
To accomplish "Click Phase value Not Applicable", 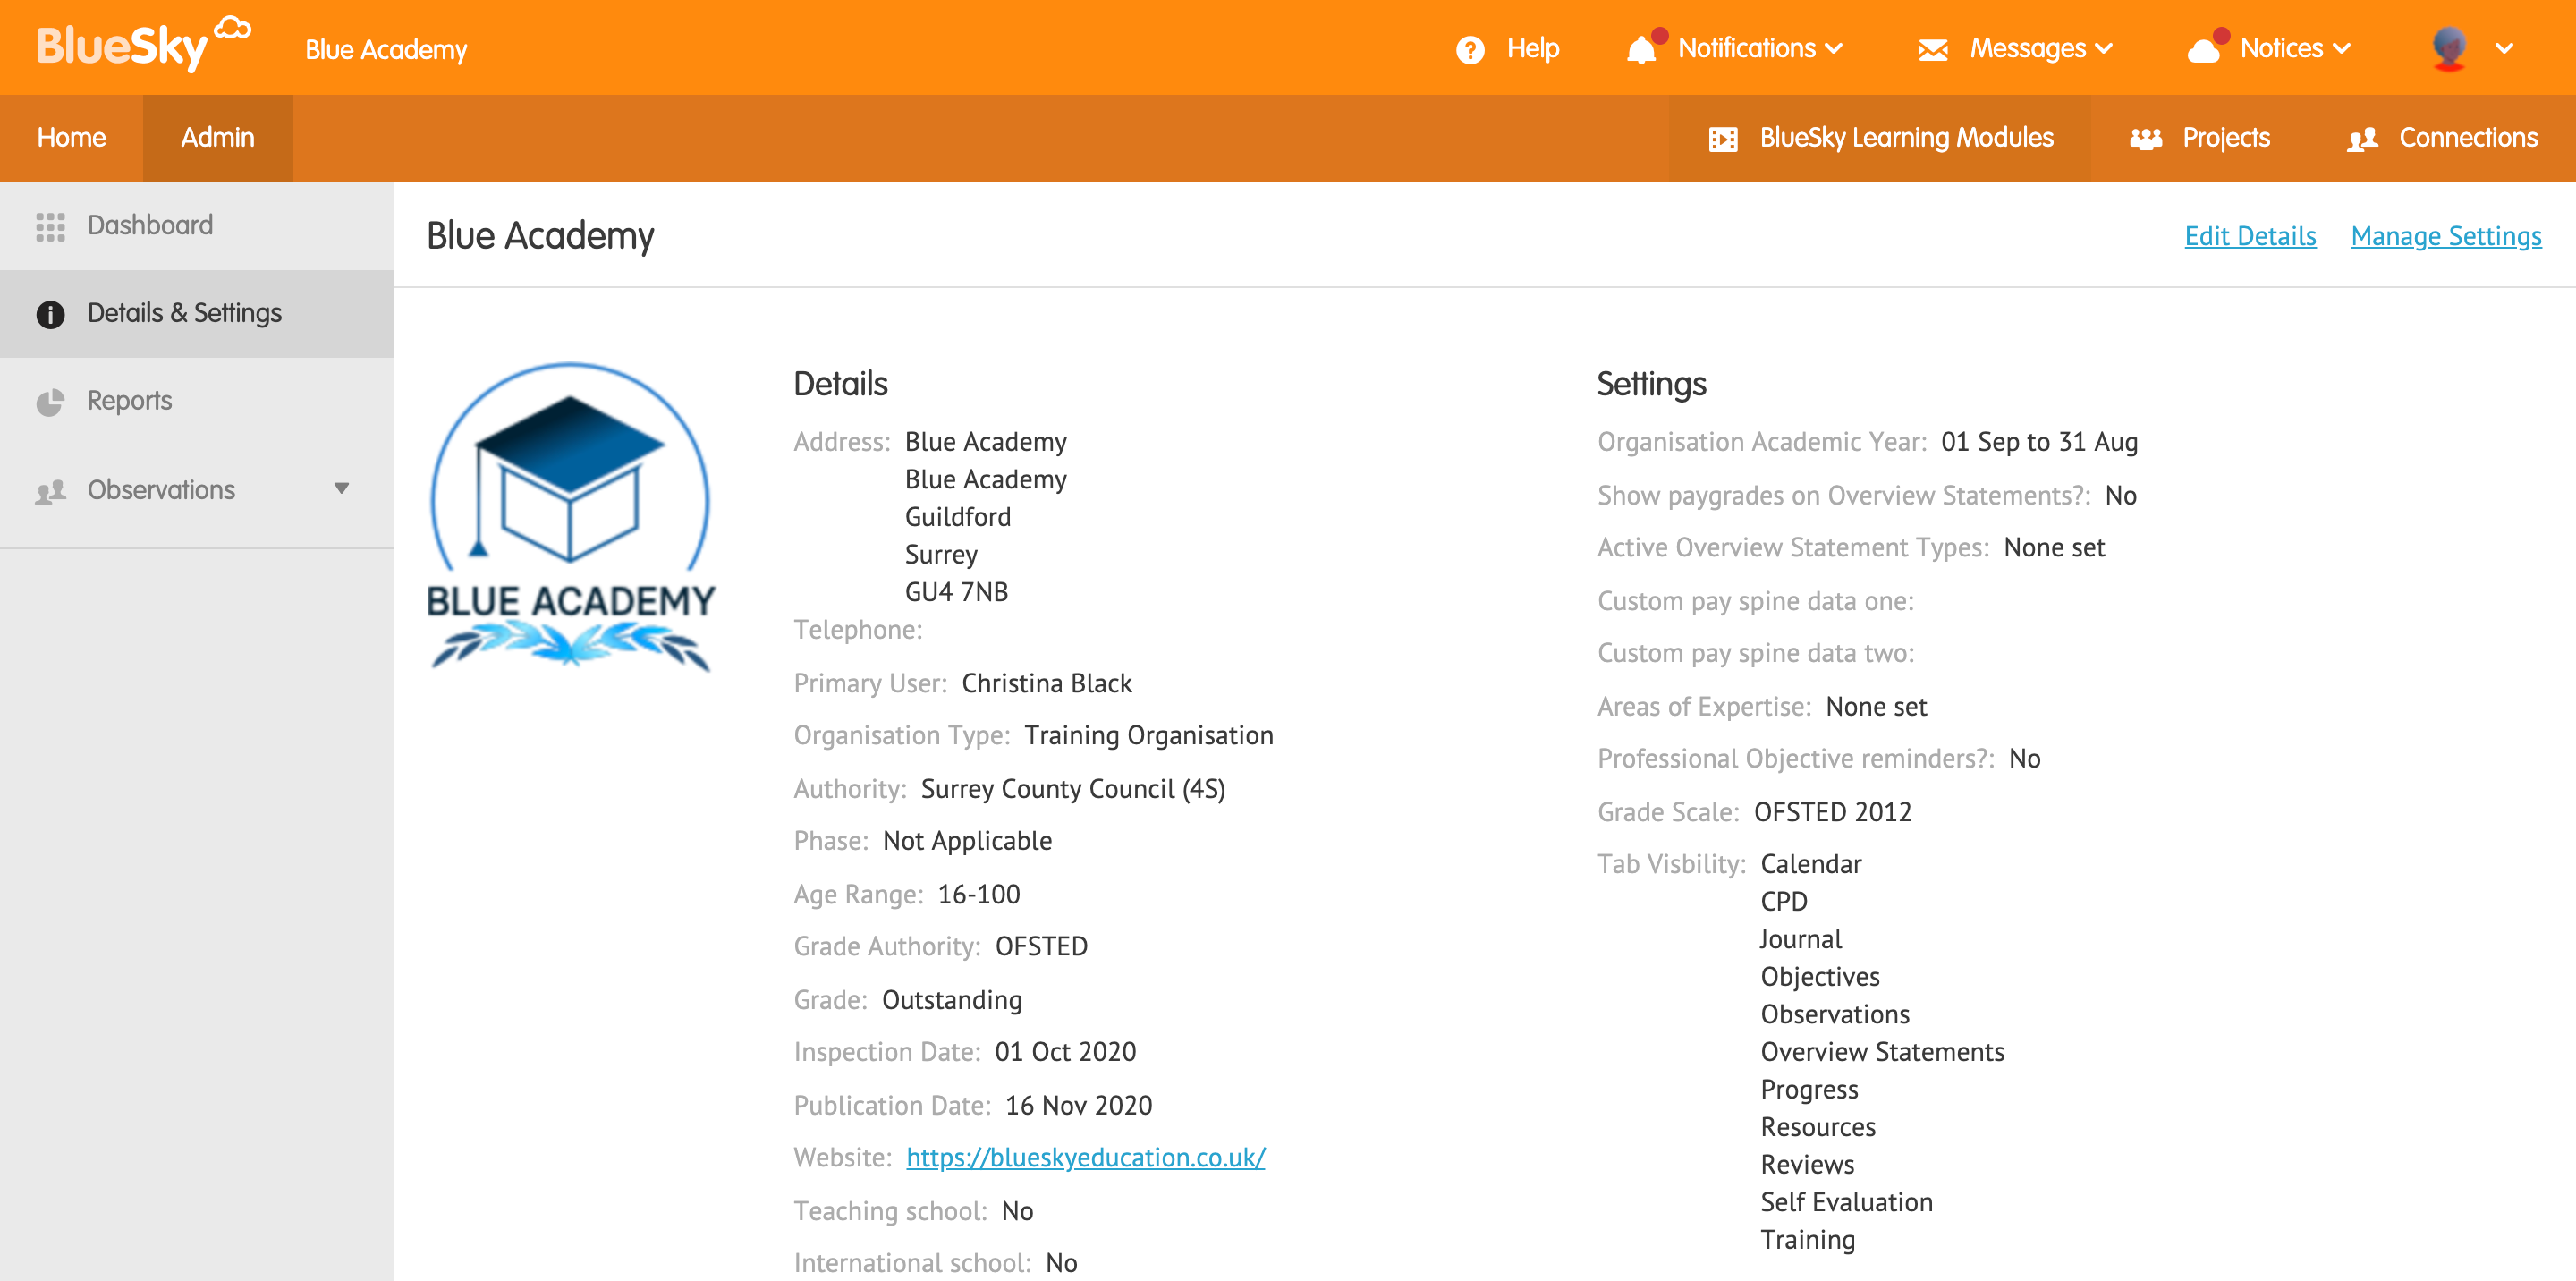I will coord(967,842).
